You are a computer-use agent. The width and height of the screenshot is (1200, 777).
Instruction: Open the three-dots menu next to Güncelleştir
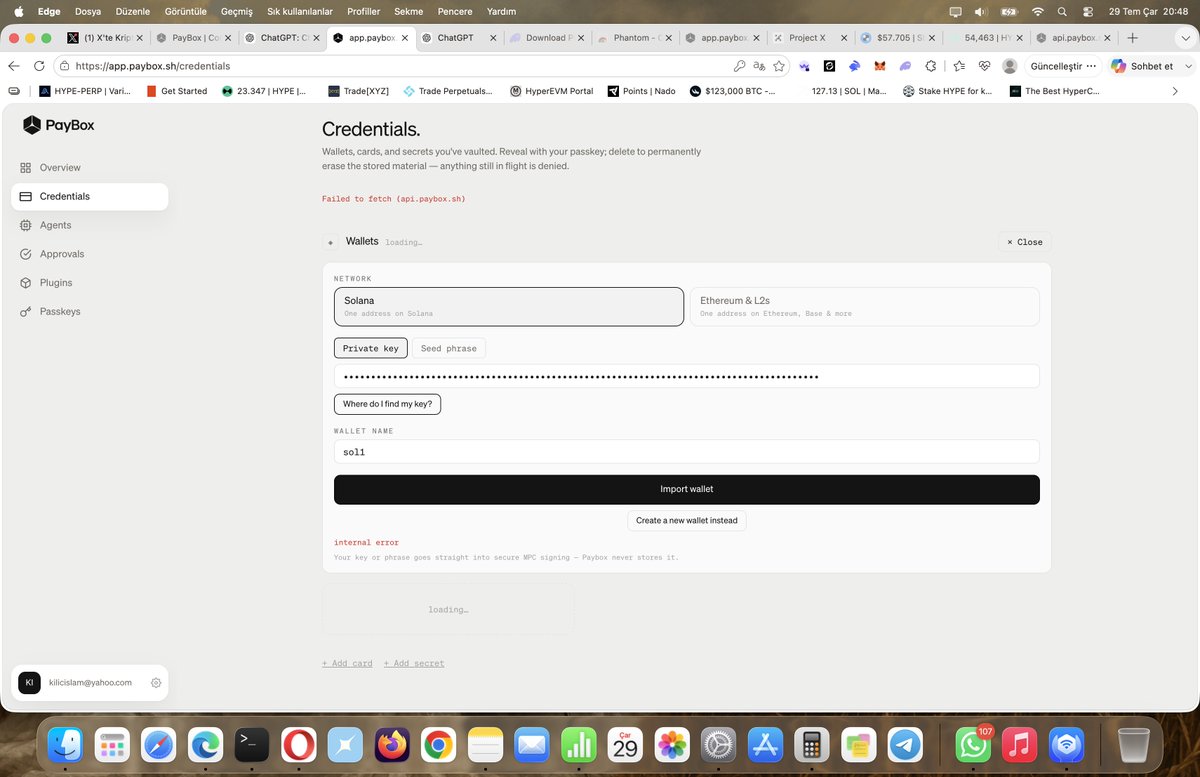point(1092,66)
